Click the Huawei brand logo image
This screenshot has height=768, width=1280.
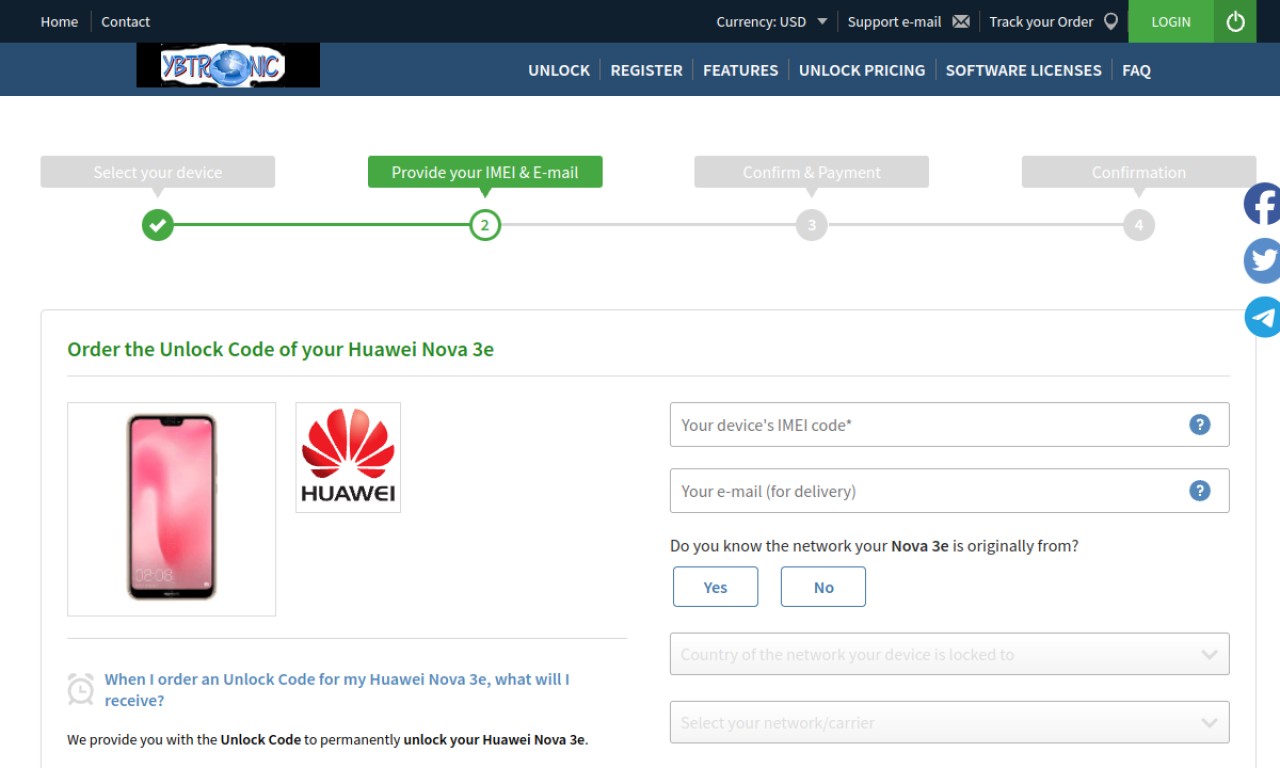point(348,458)
